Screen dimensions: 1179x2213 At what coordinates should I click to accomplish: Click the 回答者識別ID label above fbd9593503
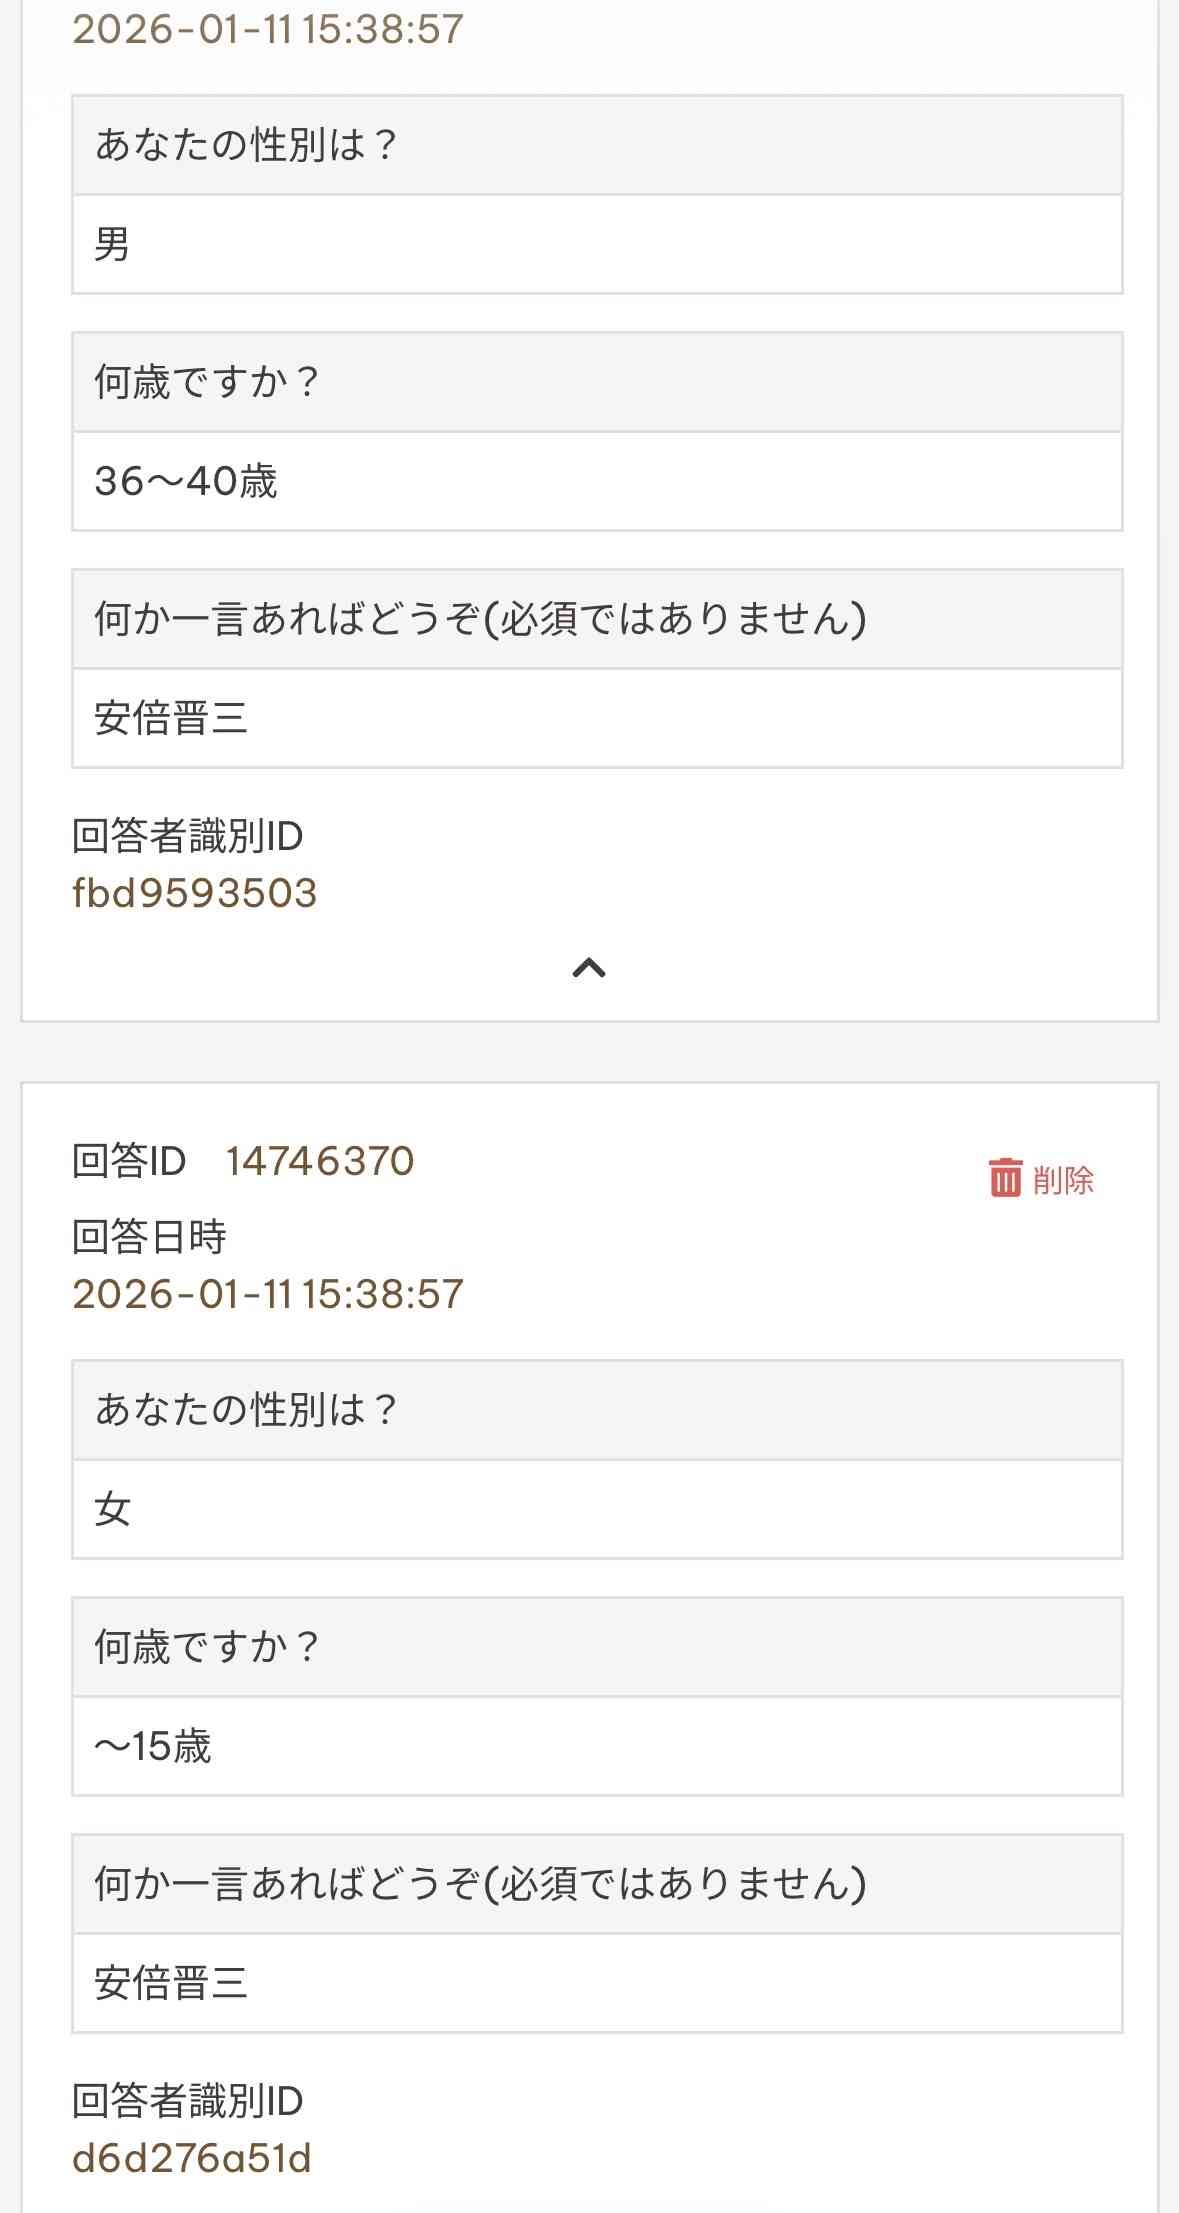pos(187,836)
